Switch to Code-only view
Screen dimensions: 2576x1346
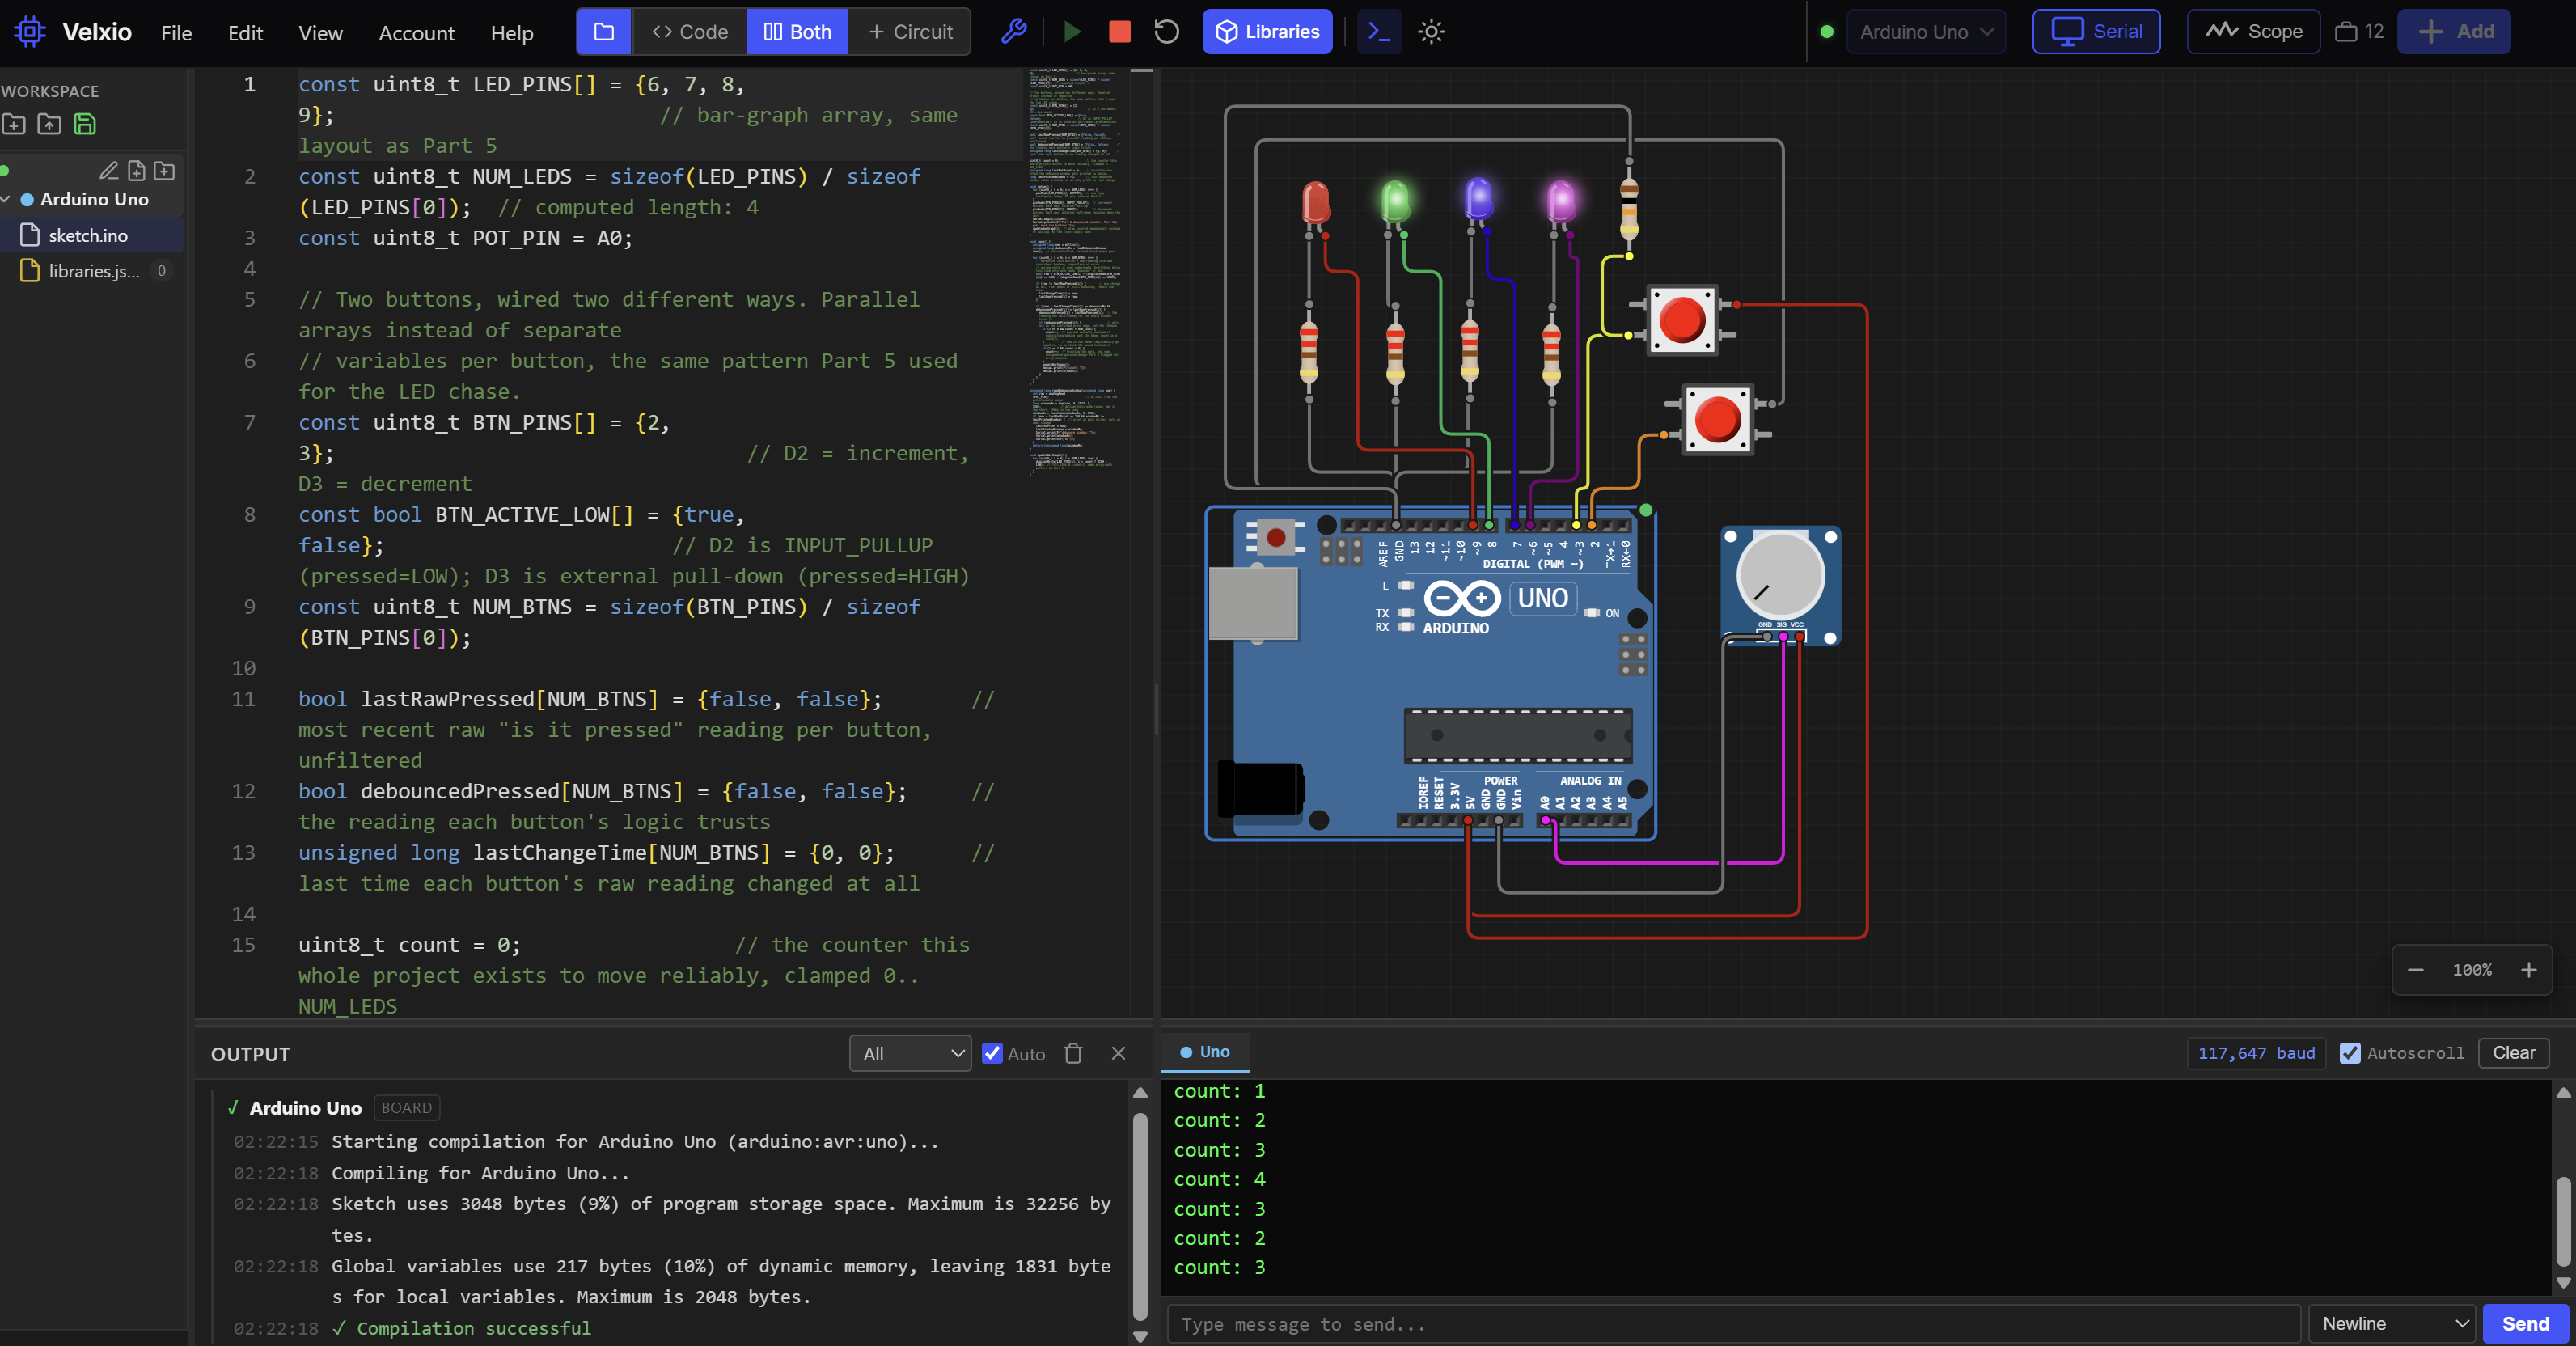tap(689, 32)
